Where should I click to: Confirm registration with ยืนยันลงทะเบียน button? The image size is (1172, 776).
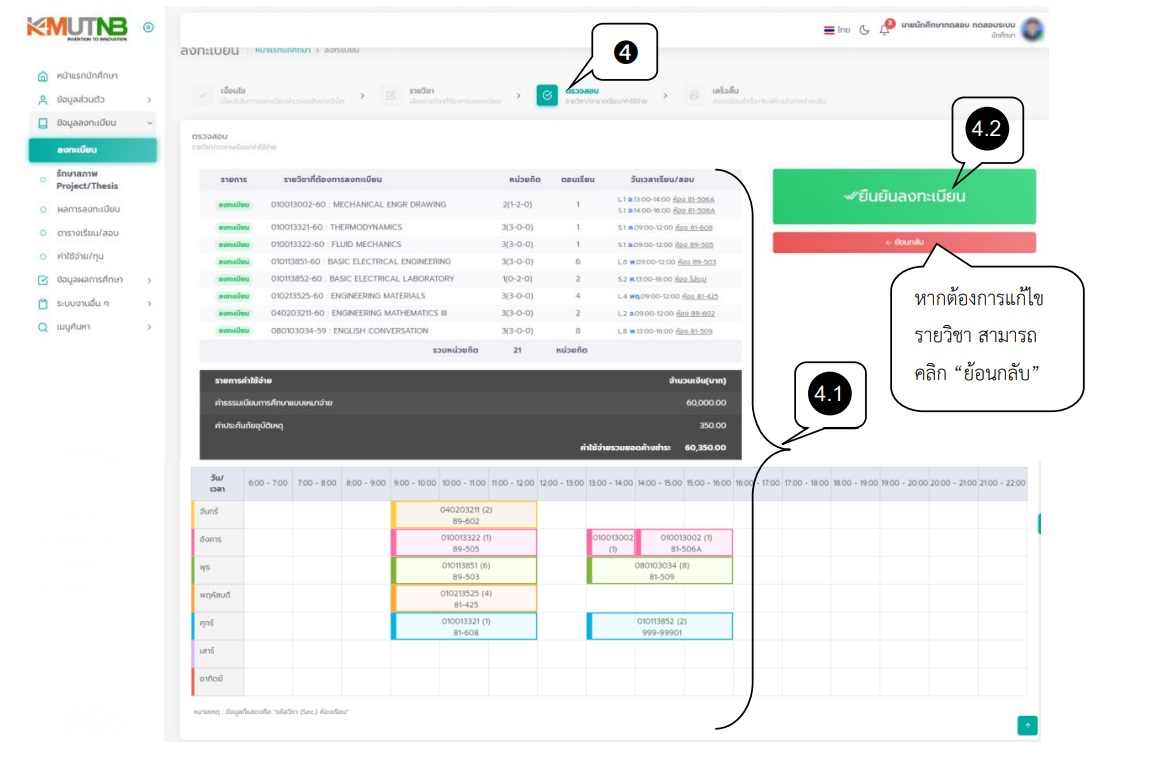click(904, 197)
